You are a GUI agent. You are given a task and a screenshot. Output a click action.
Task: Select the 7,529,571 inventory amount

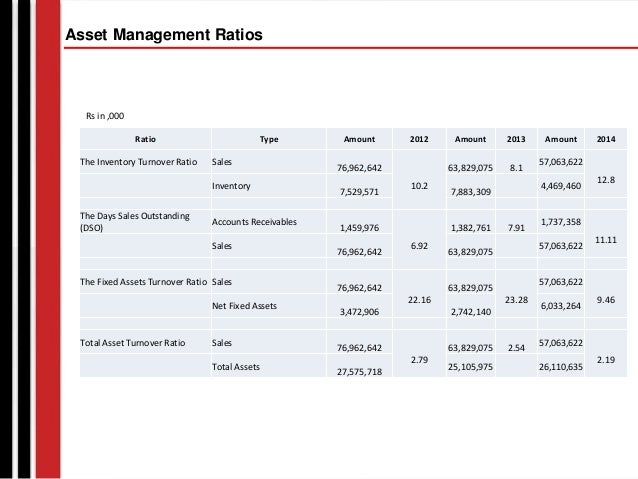click(359, 192)
